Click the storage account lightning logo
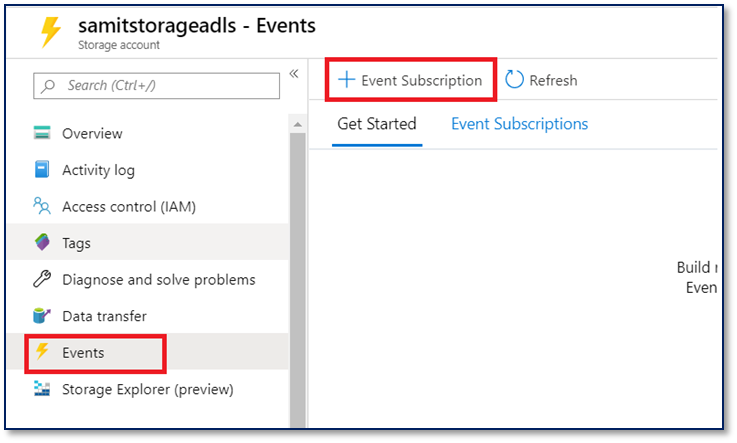 click(49, 32)
